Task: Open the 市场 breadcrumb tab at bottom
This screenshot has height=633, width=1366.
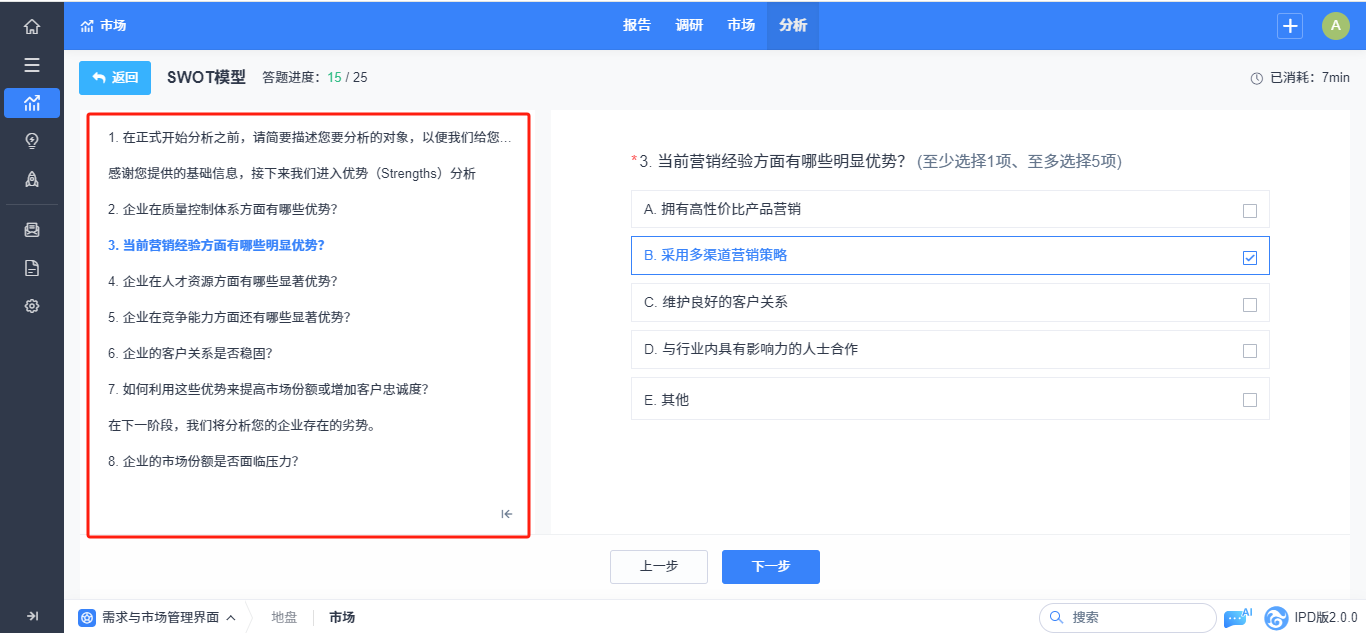Action: [x=342, y=618]
